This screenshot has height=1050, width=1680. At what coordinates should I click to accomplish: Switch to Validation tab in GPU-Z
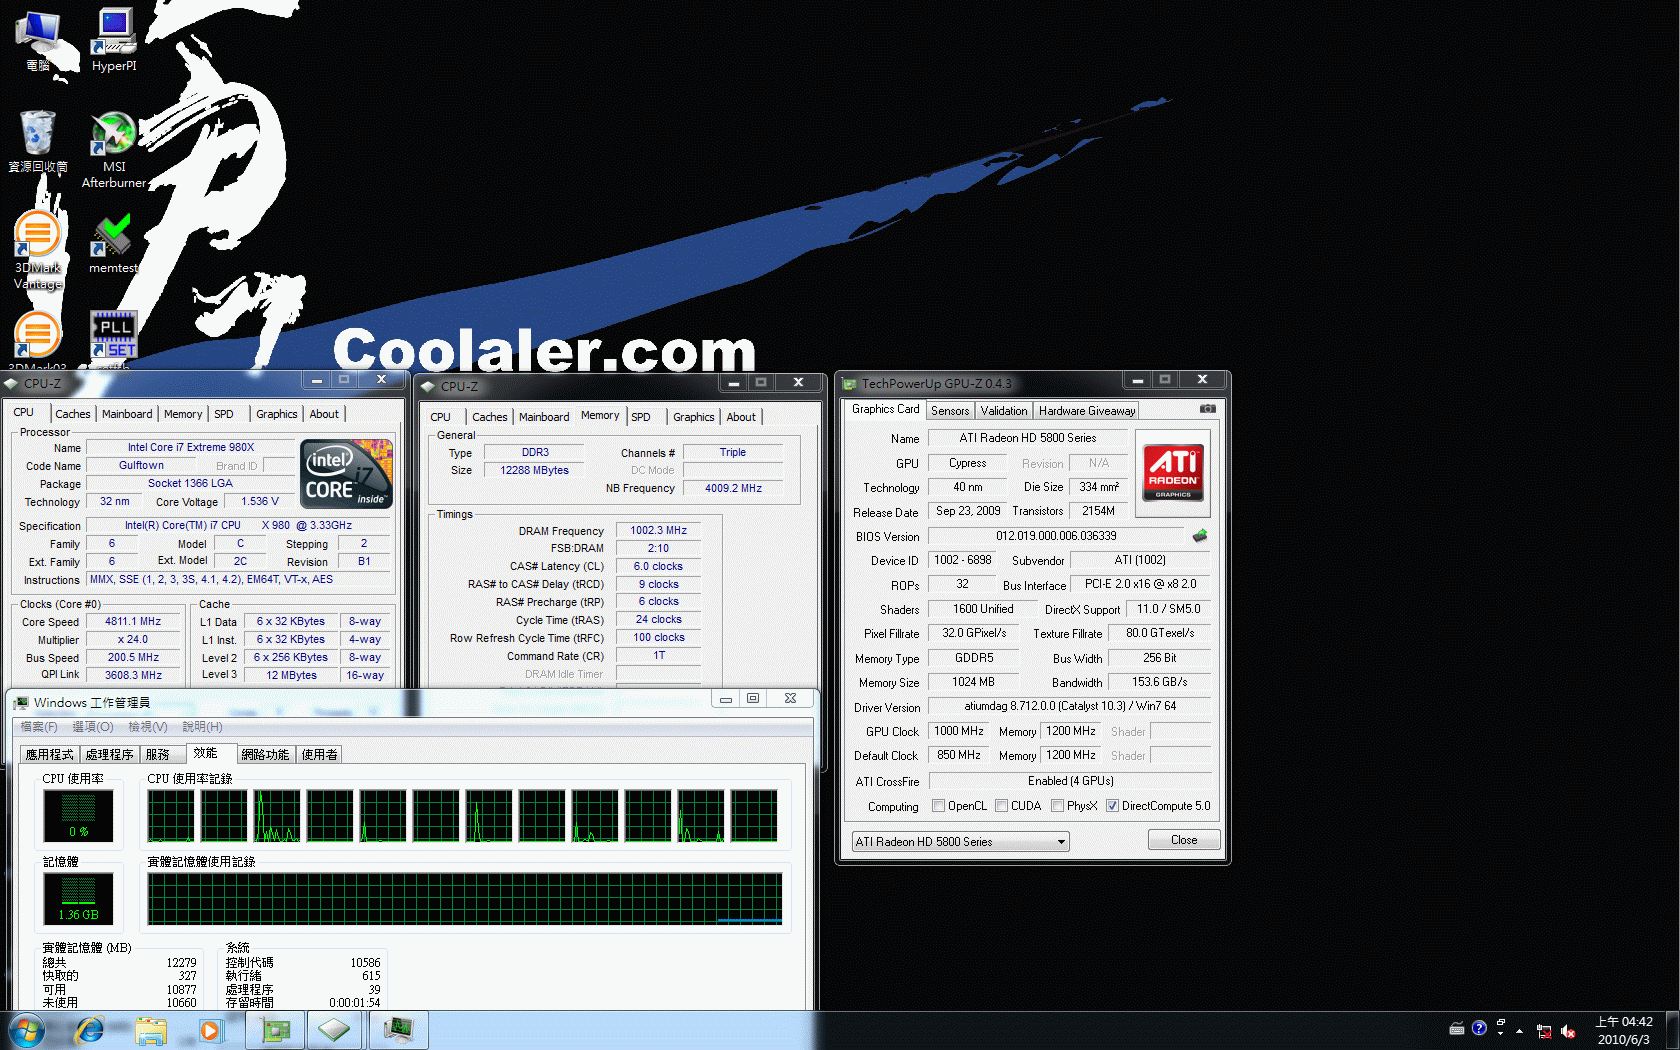[x=1004, y=411]
